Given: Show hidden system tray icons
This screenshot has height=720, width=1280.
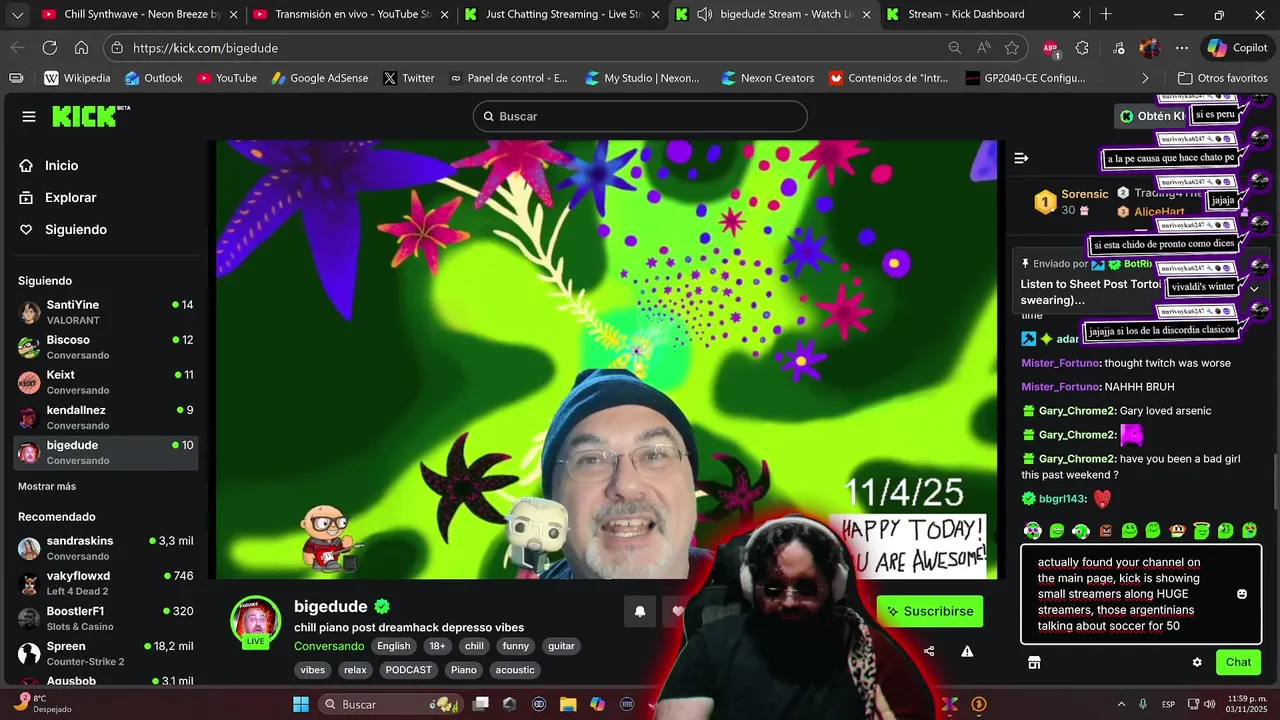Looking at the screenshot, I should click(1121, 704).
